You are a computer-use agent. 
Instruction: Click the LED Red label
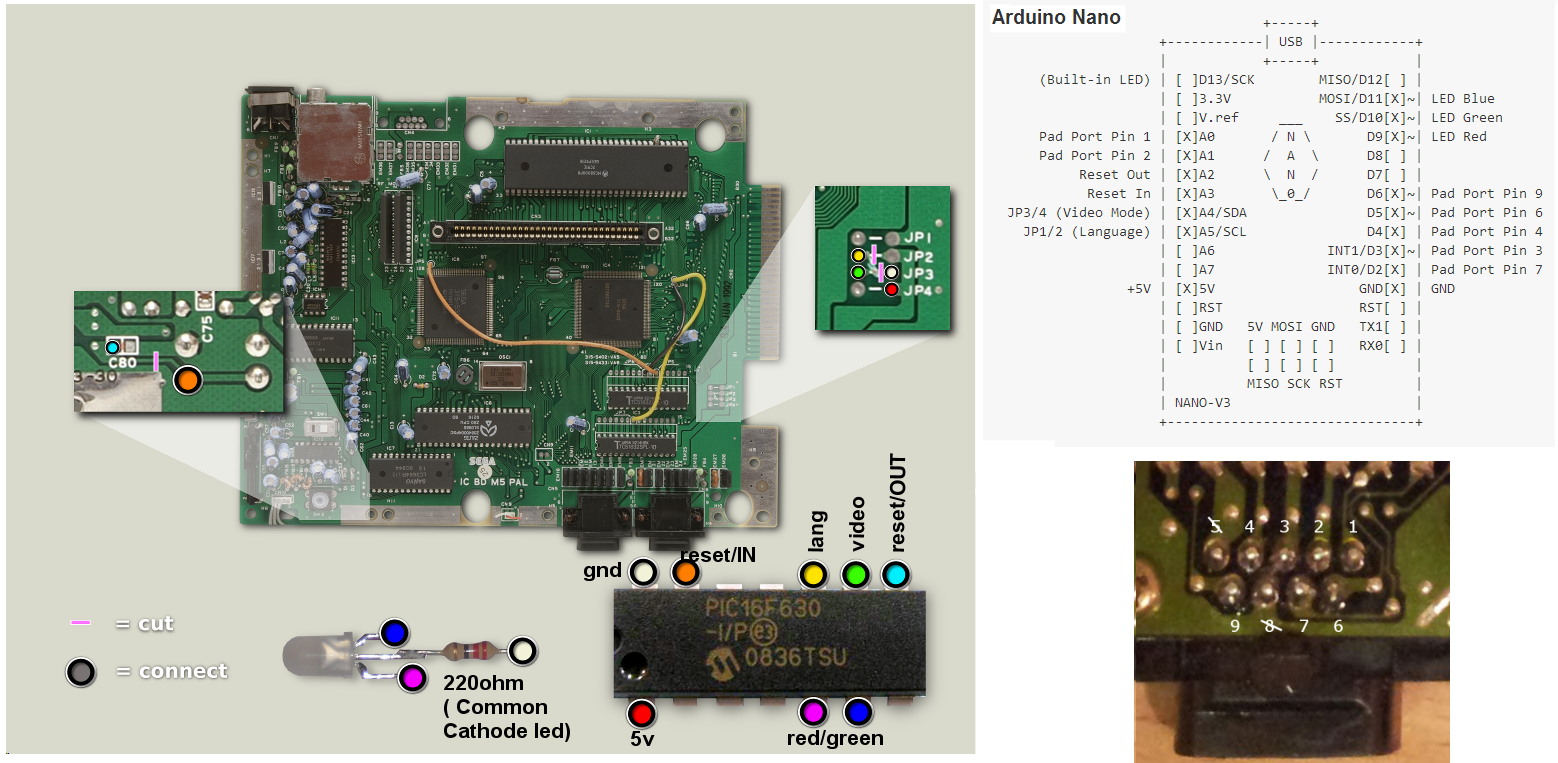click(1459, 137)
